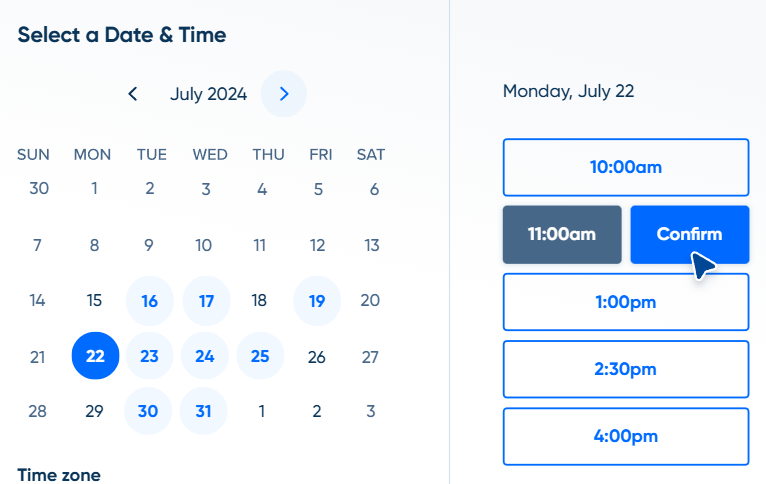This screenshot has height=484, width=766.
Task: Pick July 31 on calendar
Action: coord(206,412)
